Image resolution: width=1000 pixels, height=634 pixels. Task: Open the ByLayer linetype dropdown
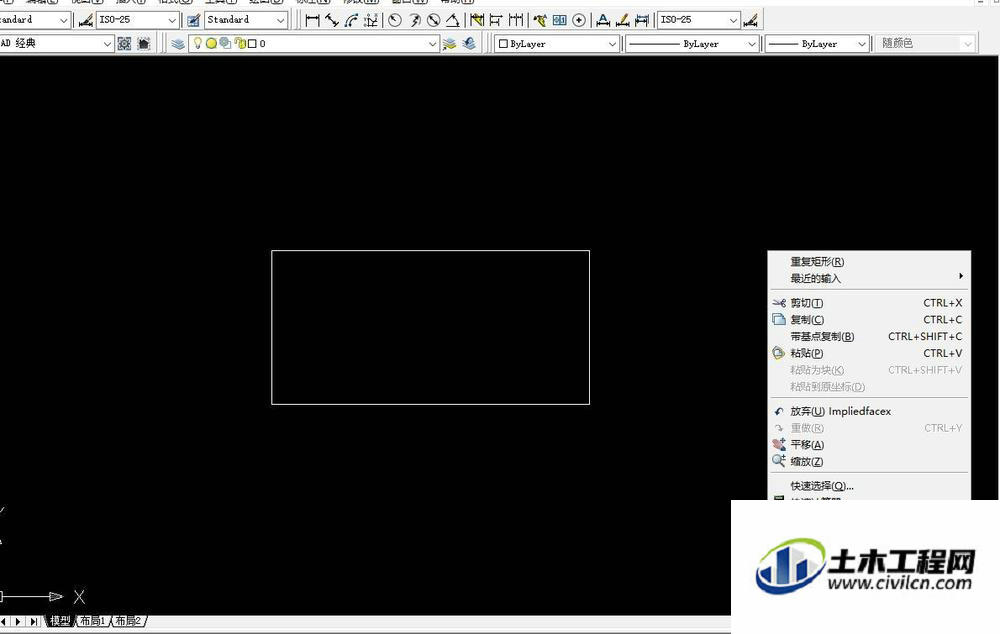click(751, 43)
